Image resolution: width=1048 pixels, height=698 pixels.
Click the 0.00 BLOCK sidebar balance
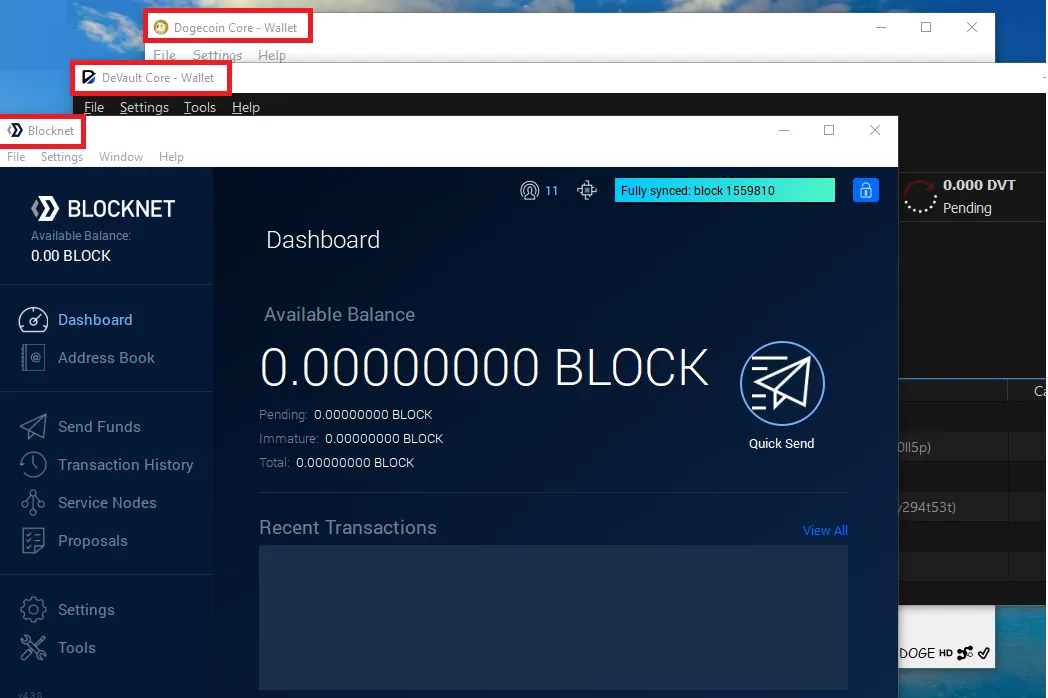[71, 255]
